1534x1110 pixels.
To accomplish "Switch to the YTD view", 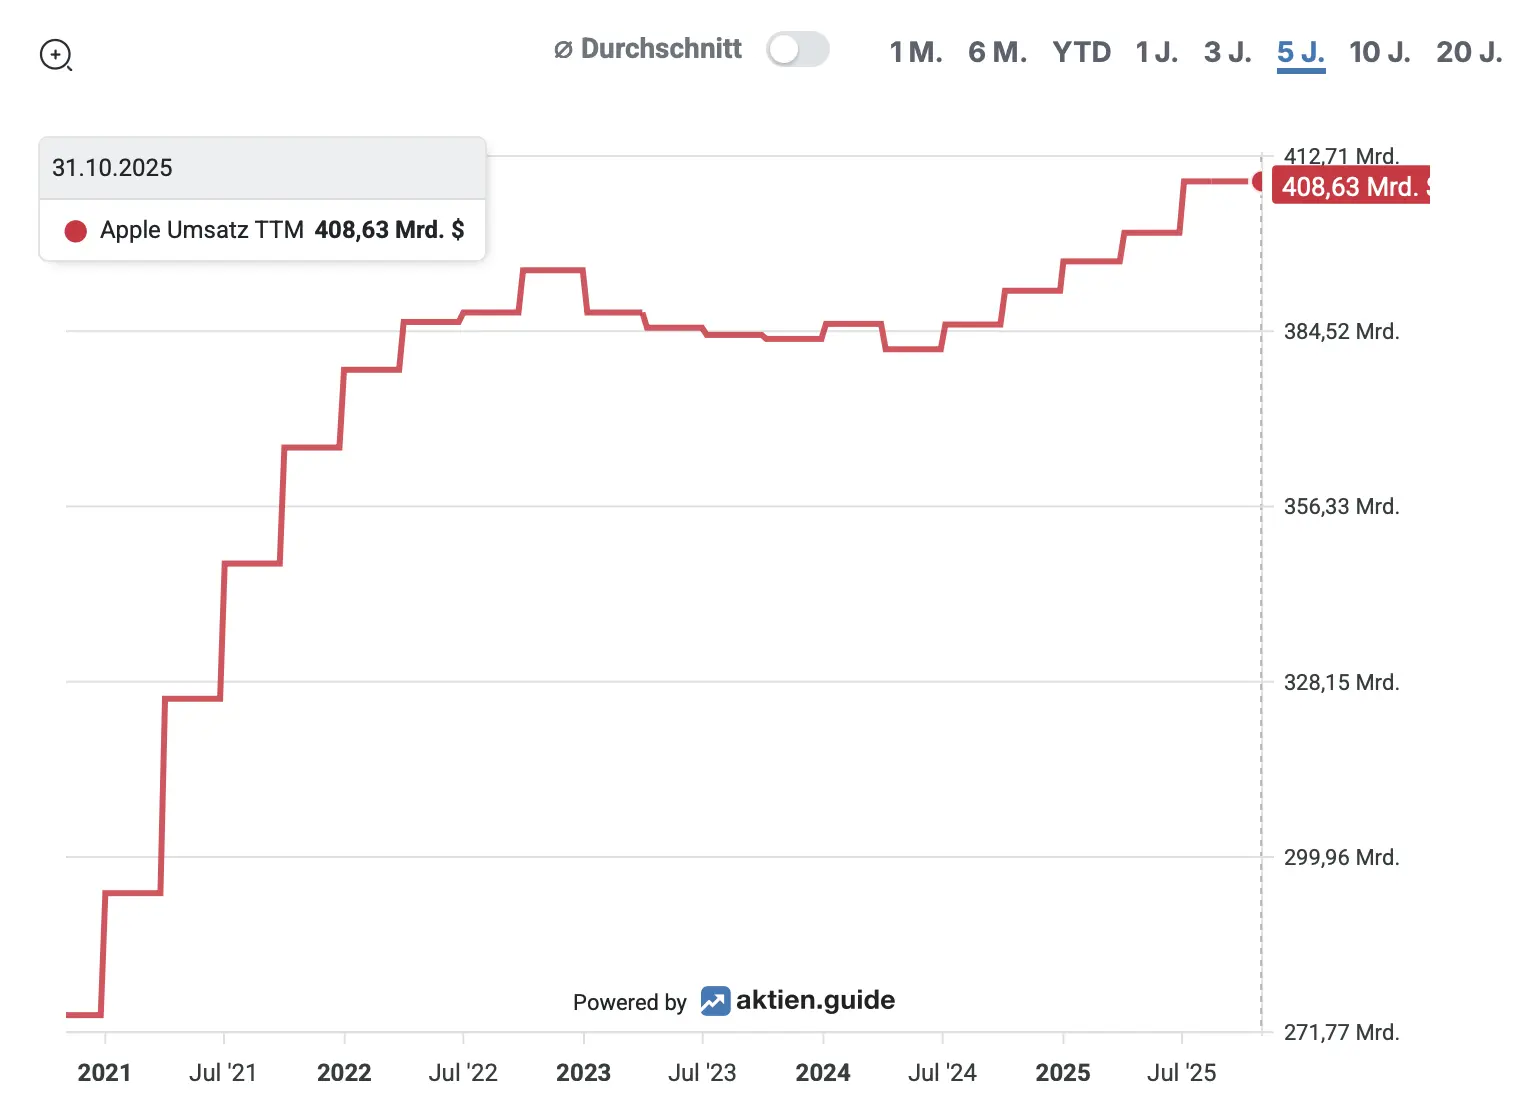I will point(1080,52).
